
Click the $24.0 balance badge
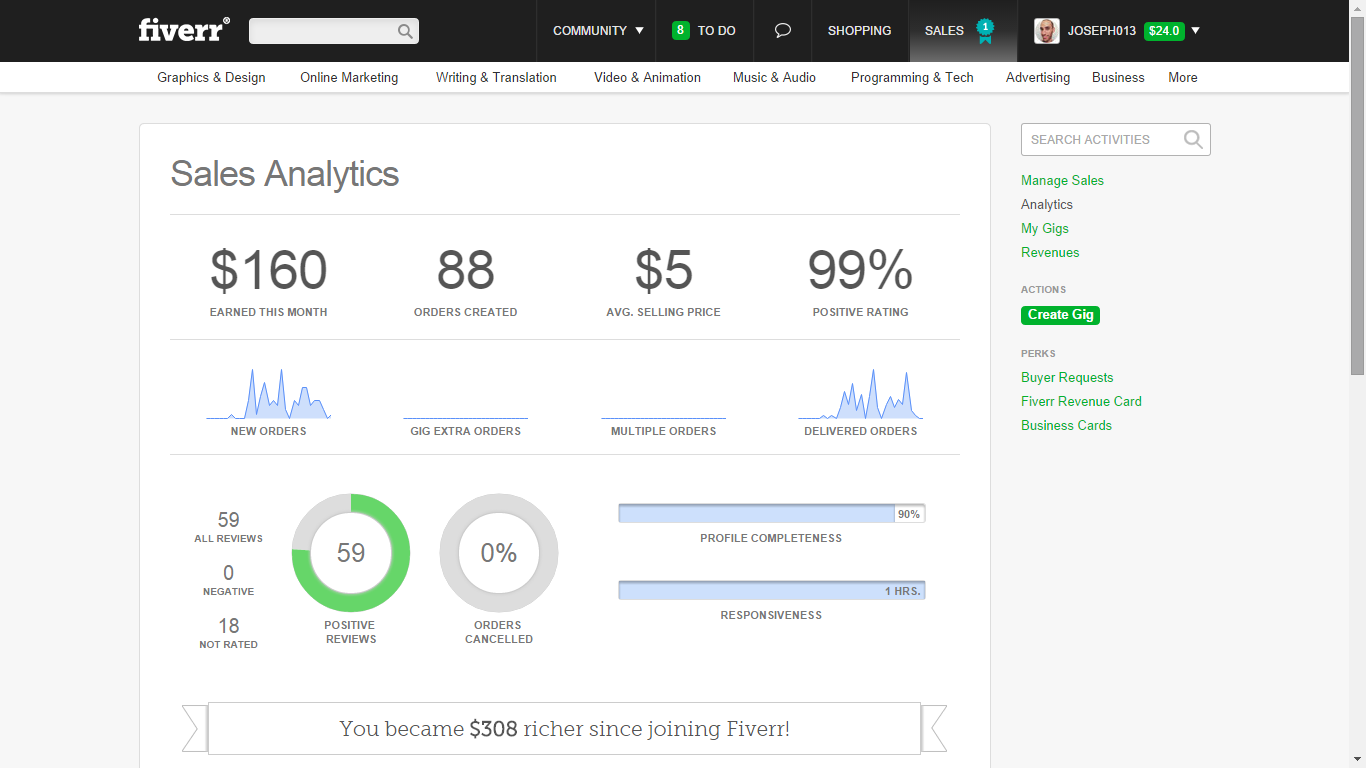coord(1164,31)
